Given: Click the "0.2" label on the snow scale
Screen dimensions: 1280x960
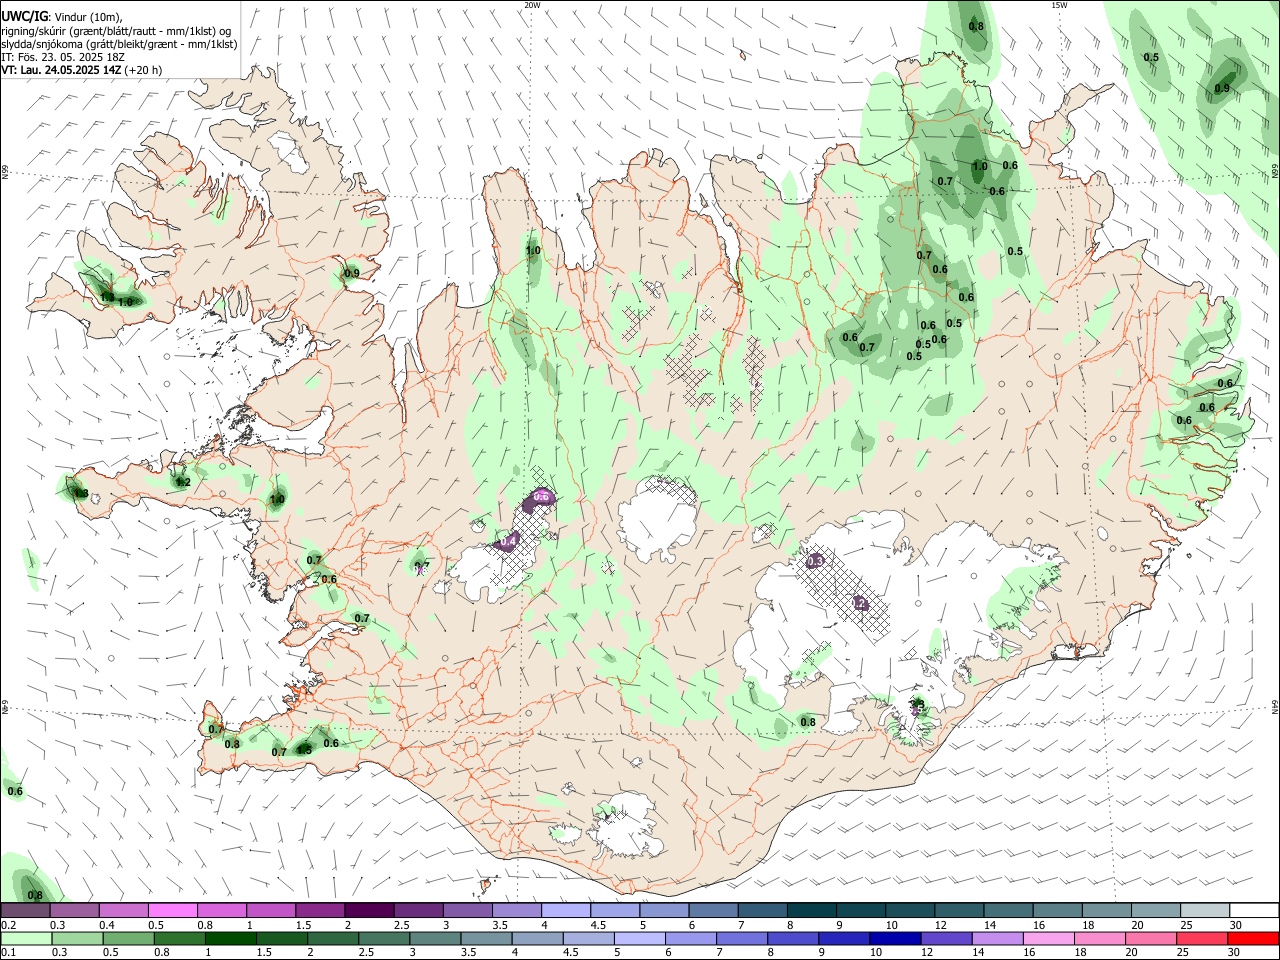Looking at the screenshot, I should click(8, 925).
